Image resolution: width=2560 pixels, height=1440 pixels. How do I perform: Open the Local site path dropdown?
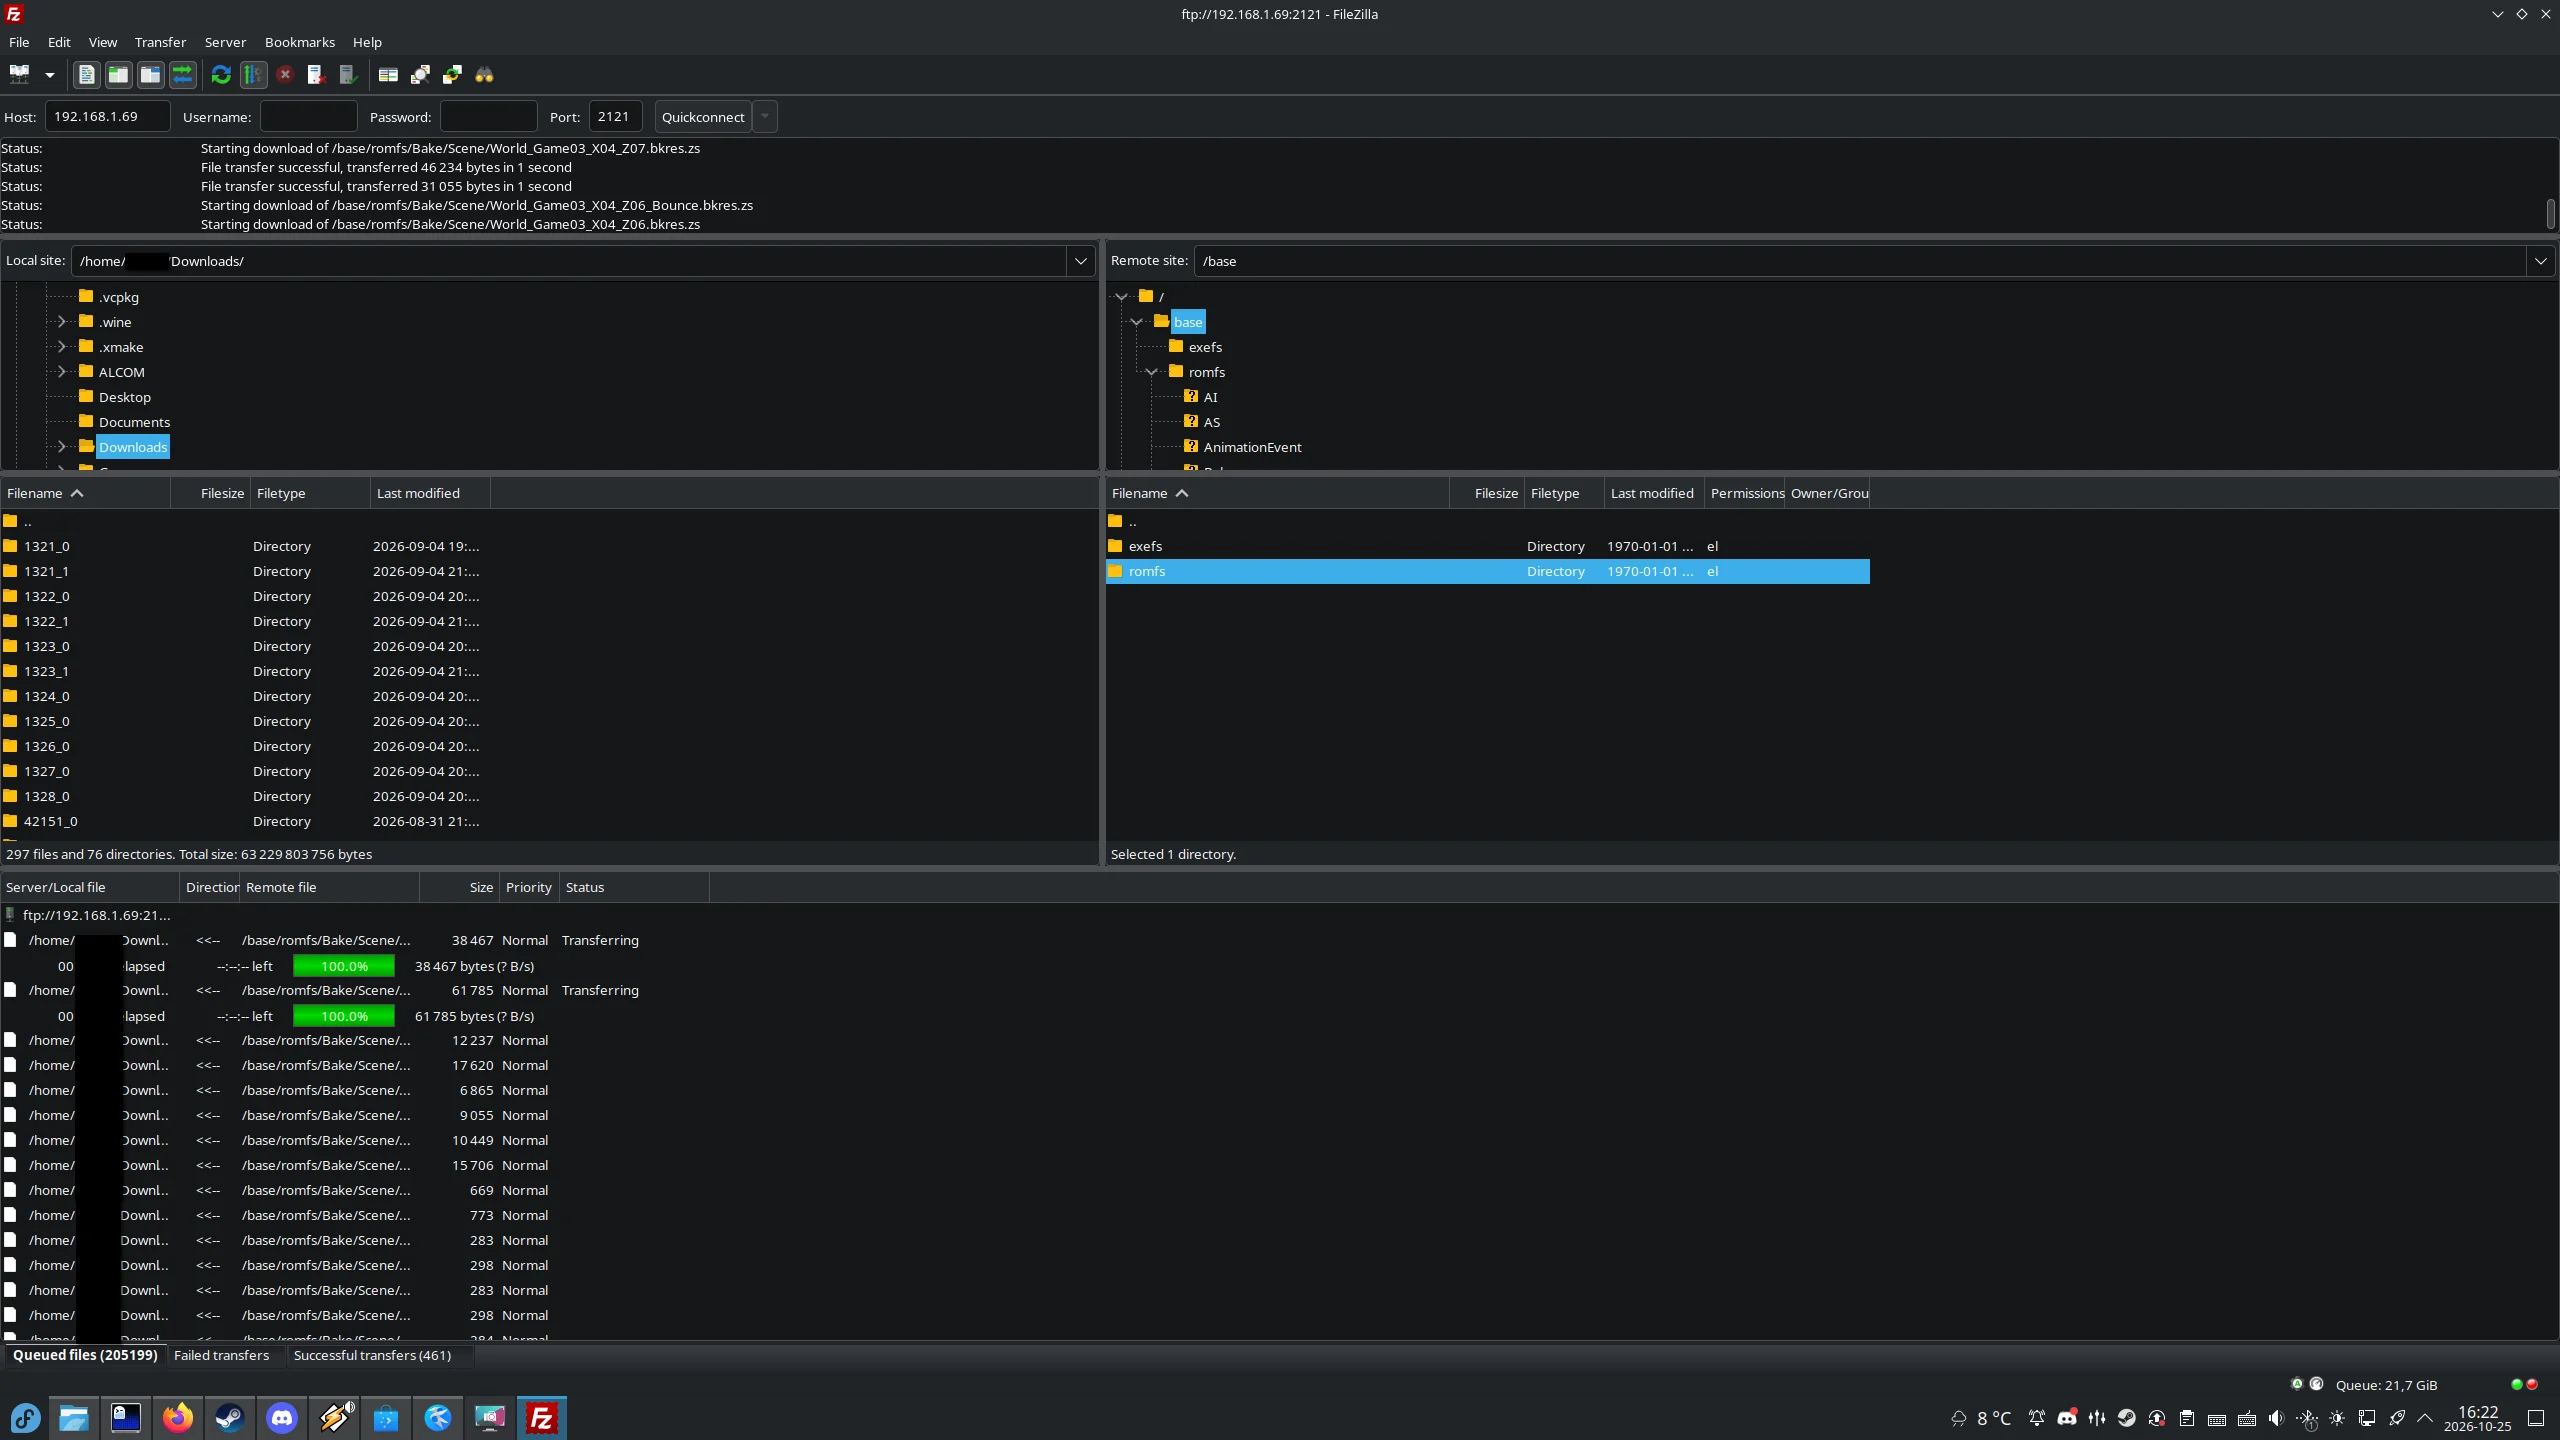point(1081,261)
